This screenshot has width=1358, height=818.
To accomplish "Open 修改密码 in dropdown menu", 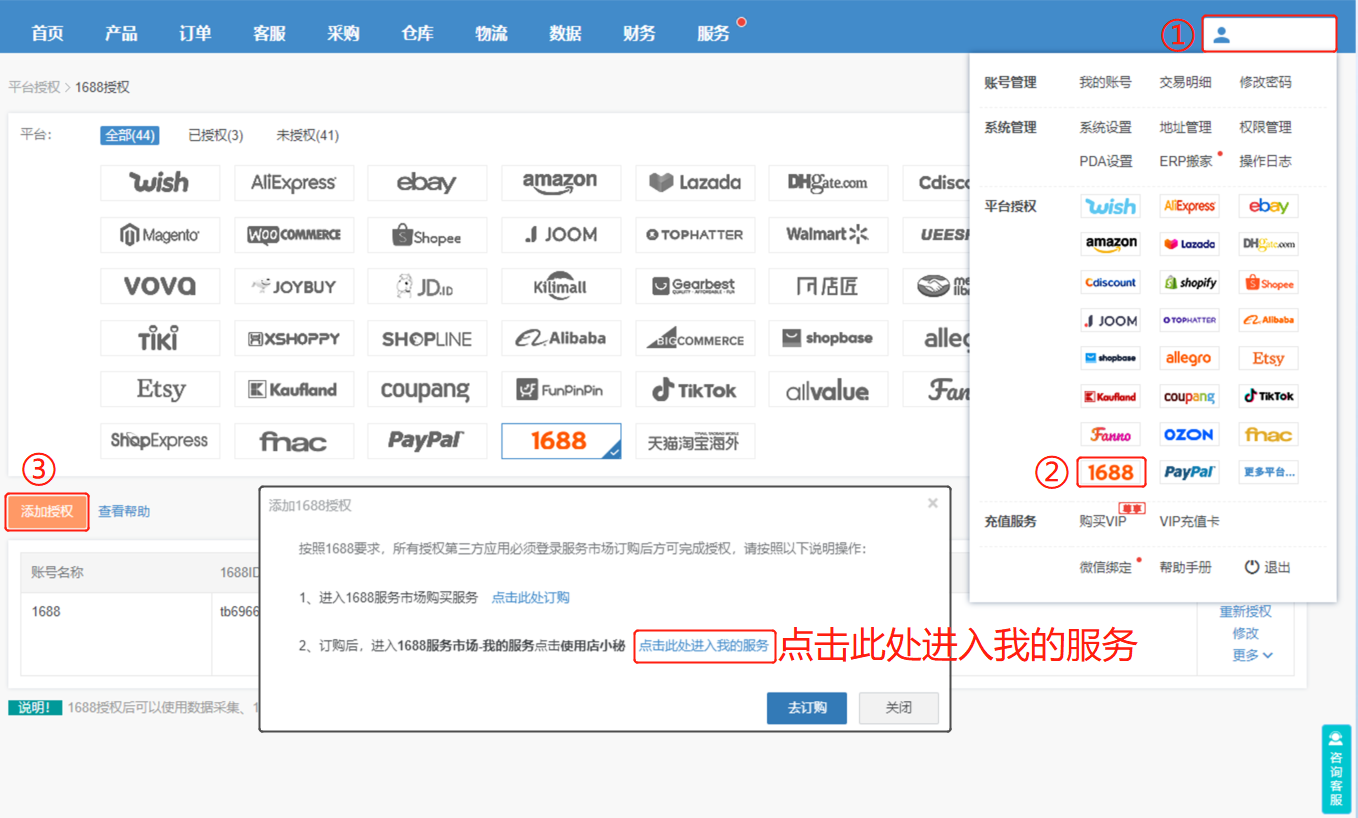I will point(1265,83).
